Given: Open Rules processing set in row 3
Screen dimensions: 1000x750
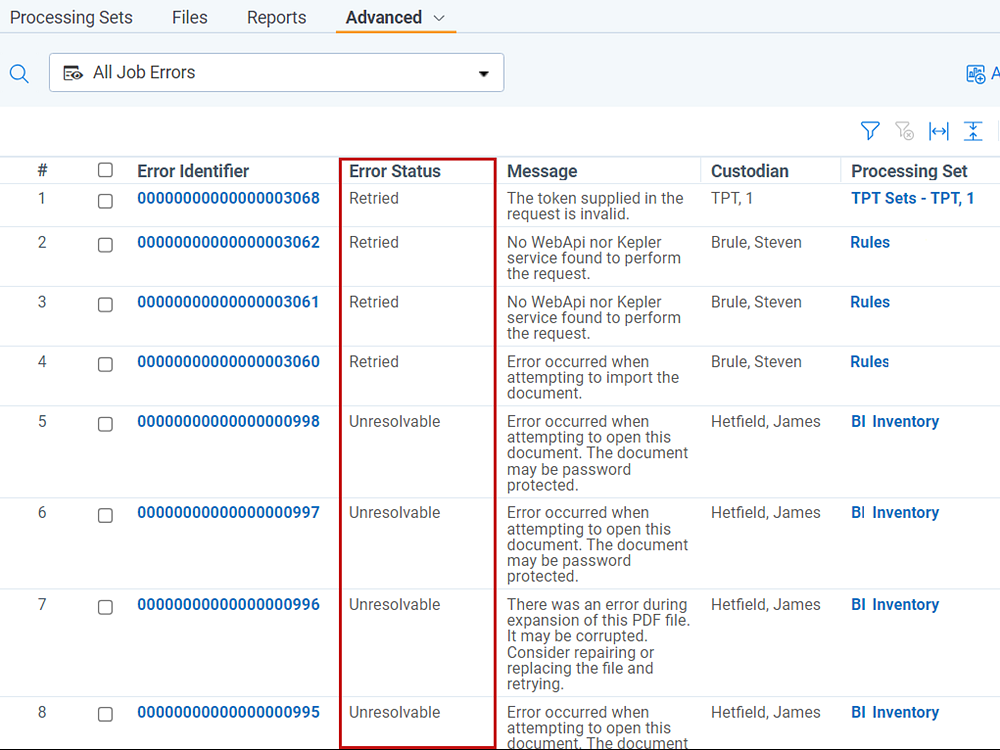Looking at the screenshot, I should [x=870, y=302].
